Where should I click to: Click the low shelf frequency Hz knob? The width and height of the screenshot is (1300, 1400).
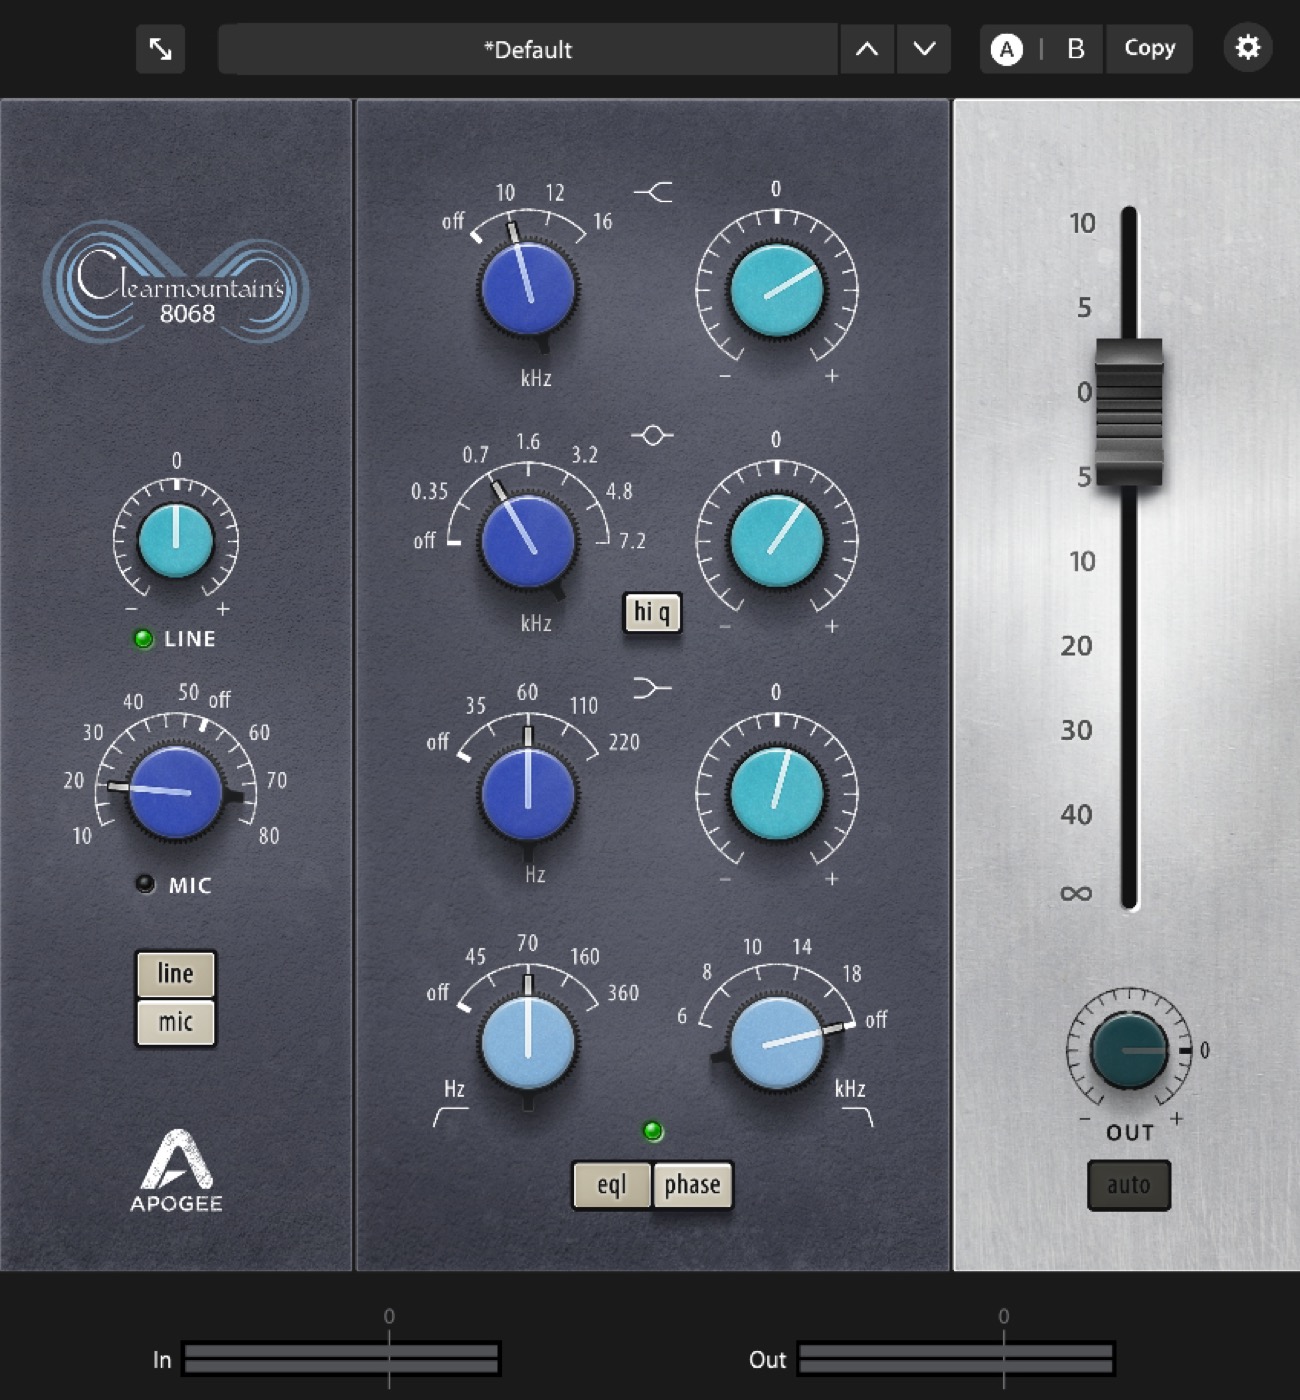tap(528, 794)
